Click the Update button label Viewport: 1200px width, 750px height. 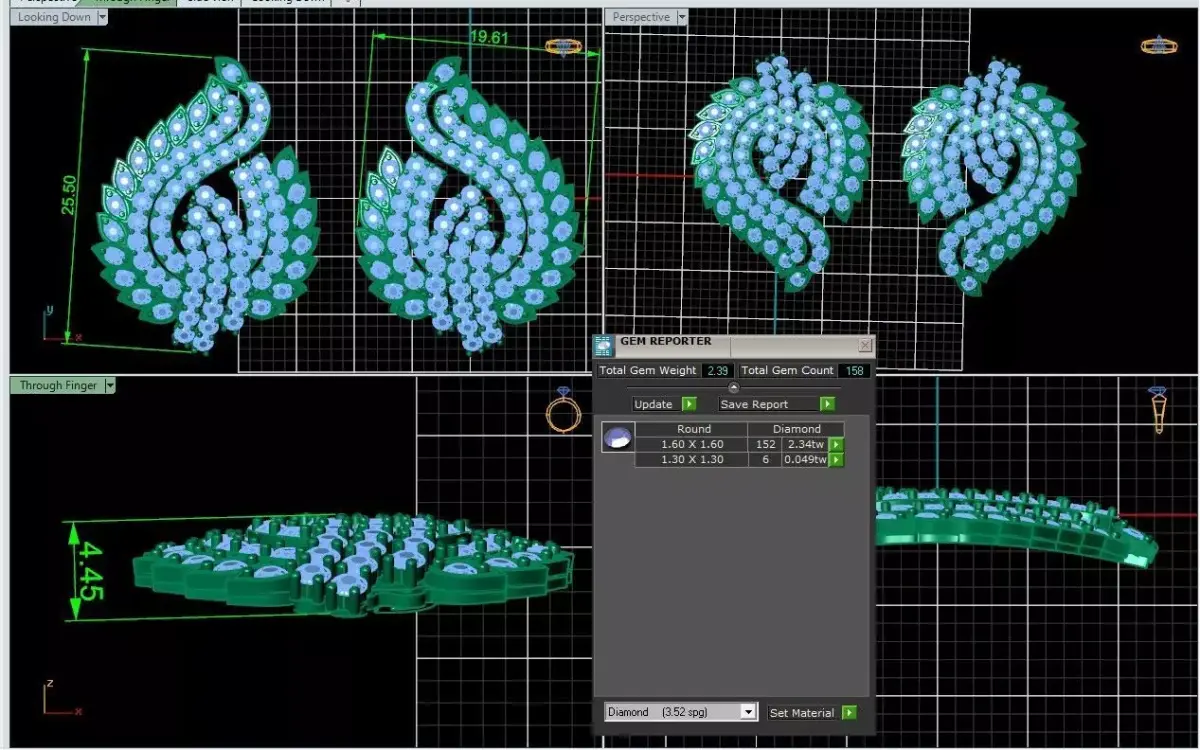pyautogui.click(x=654, y=404)
